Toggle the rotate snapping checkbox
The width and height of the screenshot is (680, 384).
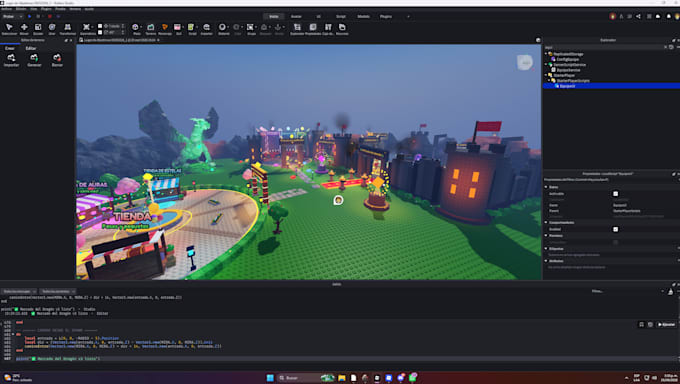click(x=100, y=33)
